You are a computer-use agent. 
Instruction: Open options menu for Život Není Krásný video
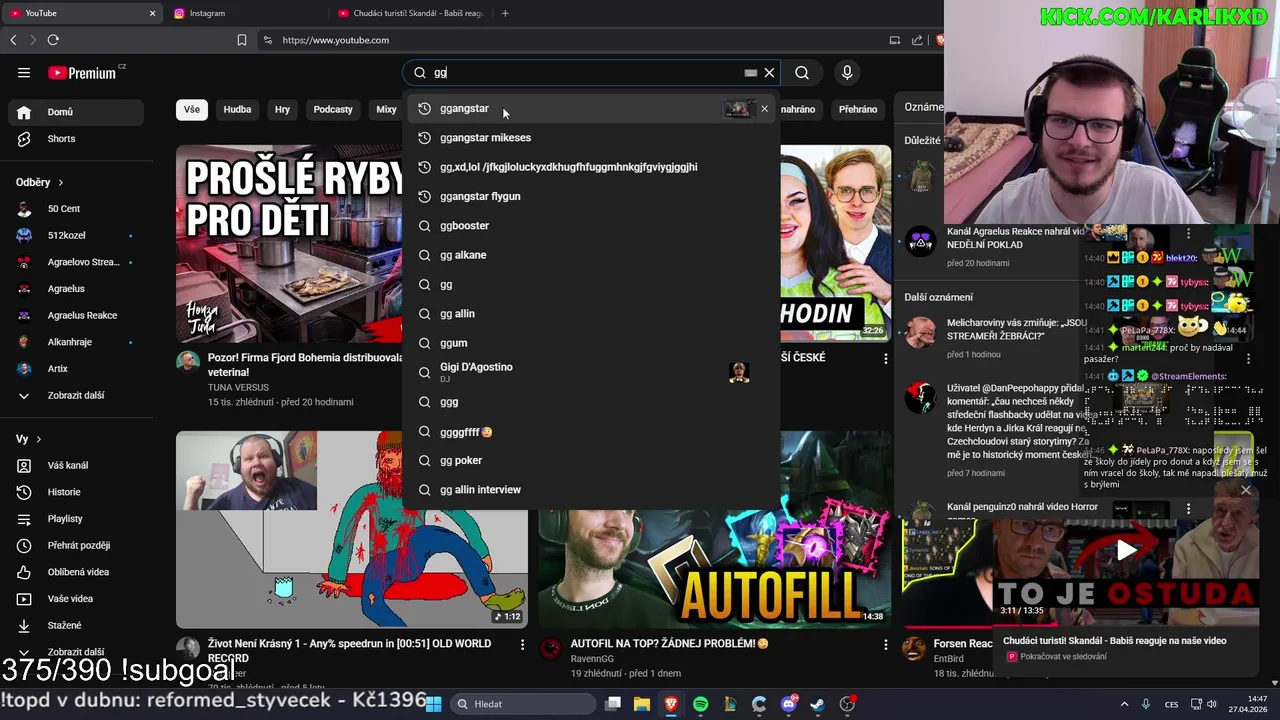click(x=522, y=645)
